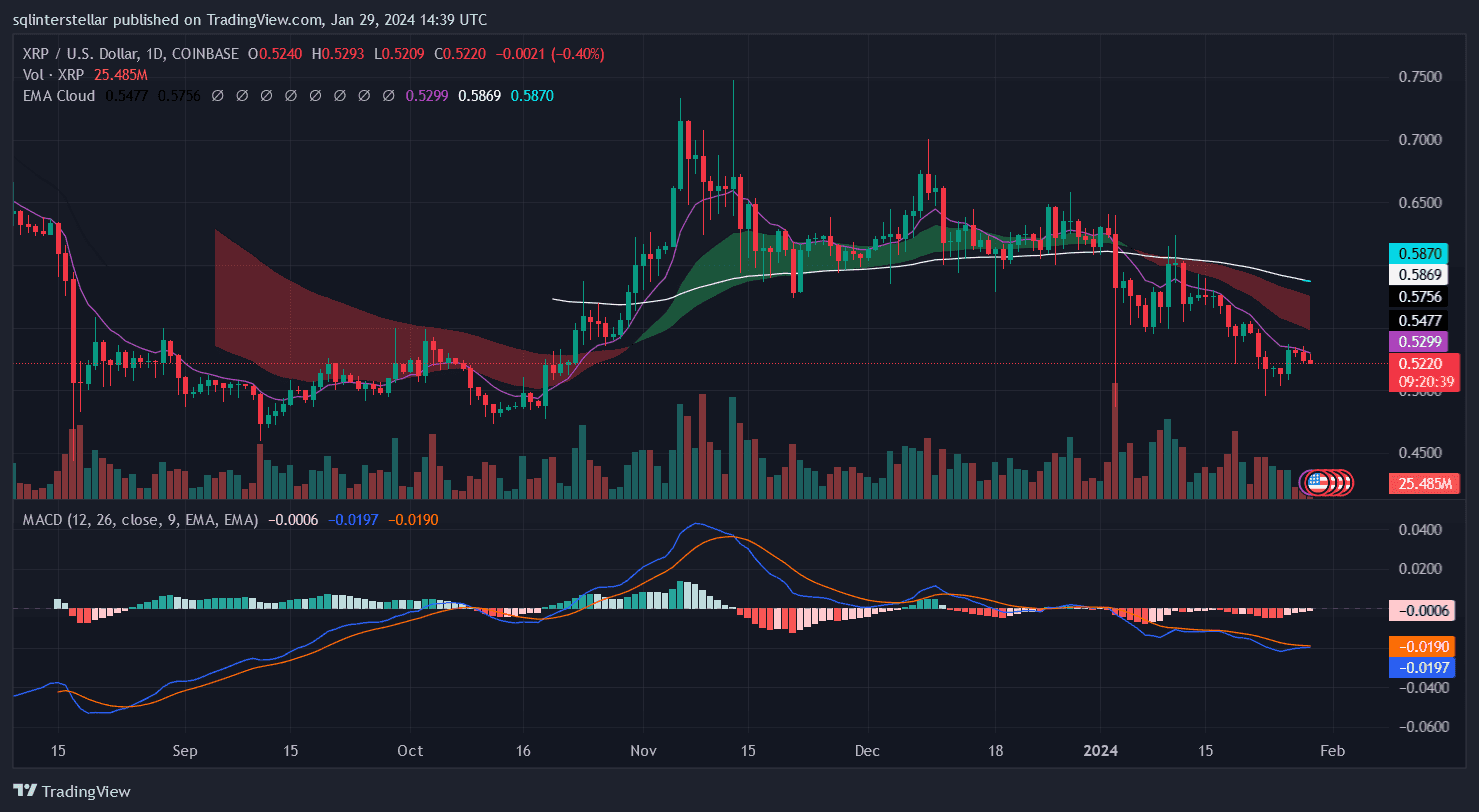Click the Sep label on the time axis
The width and height of the screenshot is (1479, 812).
point(184,750)
